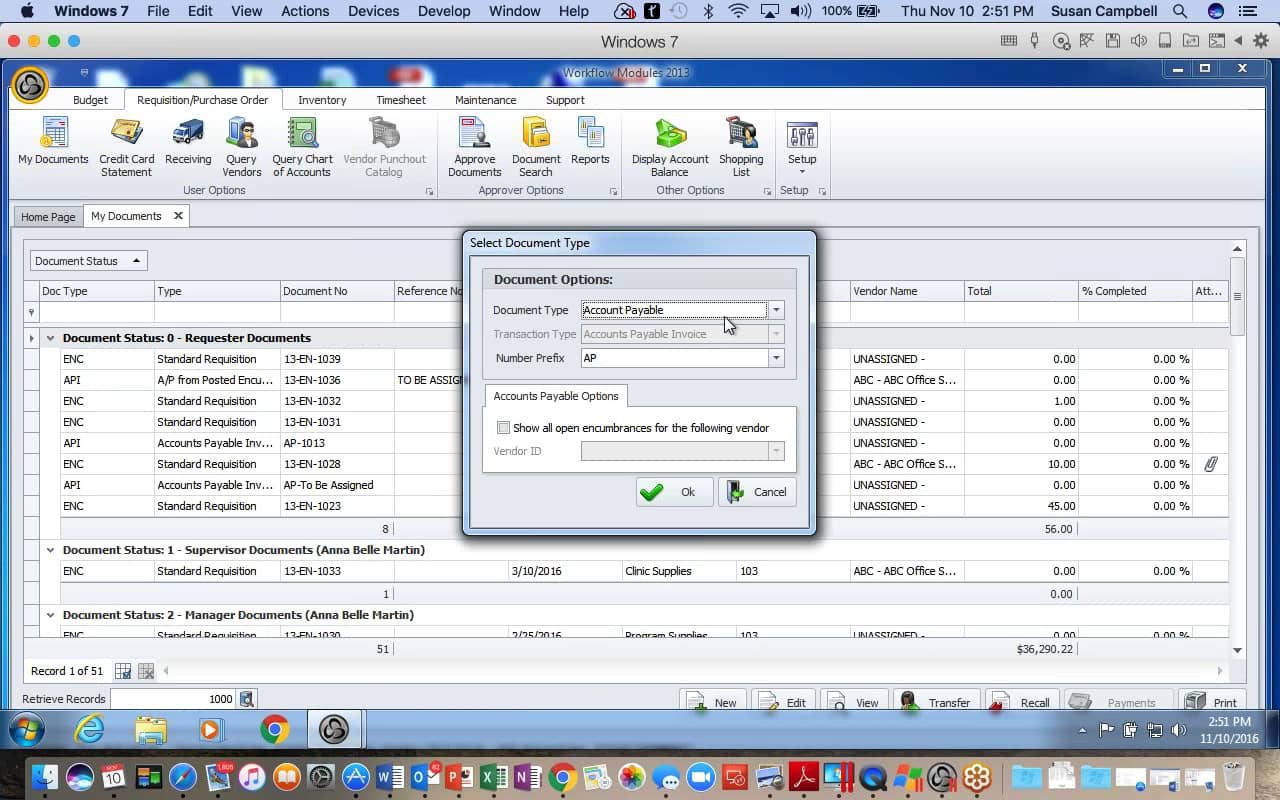The height and width of the screenshot is (800, 1280).
Task: Open Spotlight search in menu bar
Action: (x=1180, y=11)
